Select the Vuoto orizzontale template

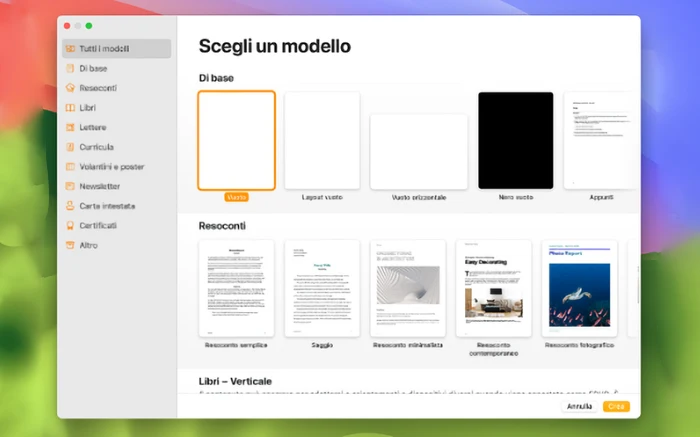click(419, 152)
